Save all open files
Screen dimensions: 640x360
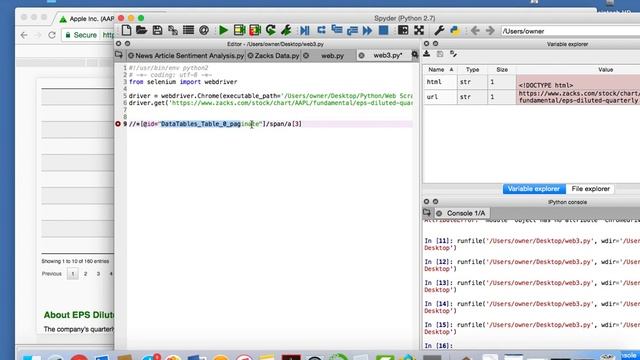coord(173,30)
